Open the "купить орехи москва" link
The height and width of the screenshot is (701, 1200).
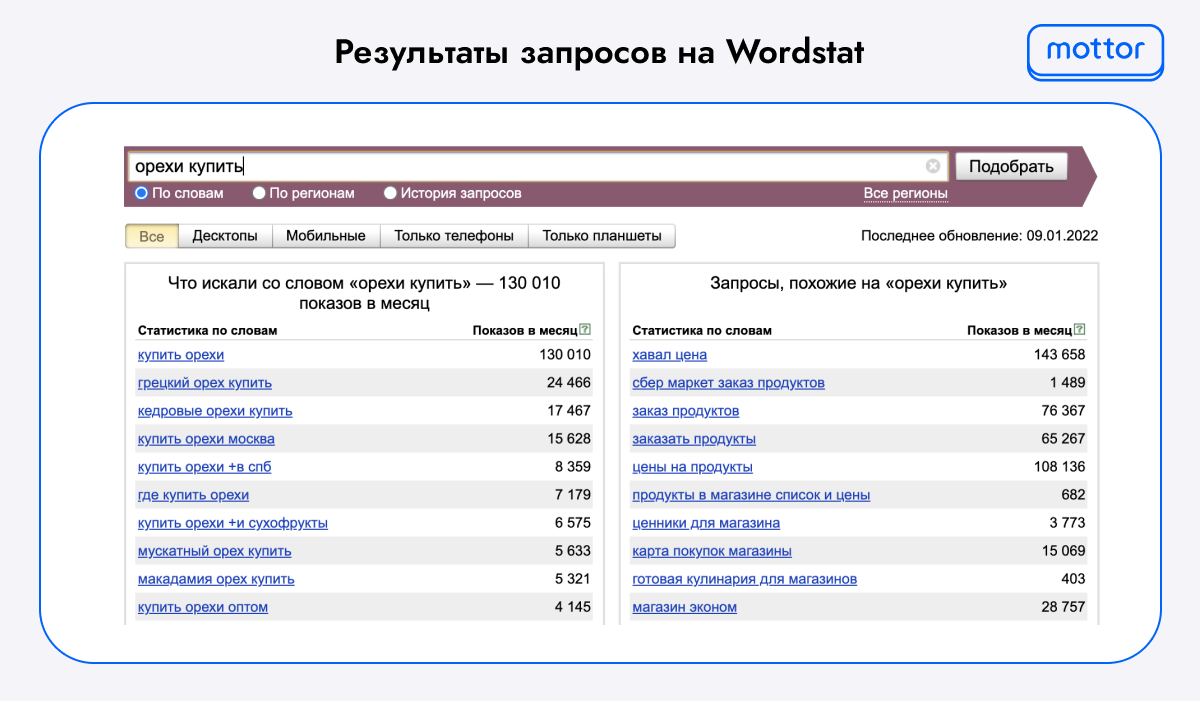coord(206,439)
